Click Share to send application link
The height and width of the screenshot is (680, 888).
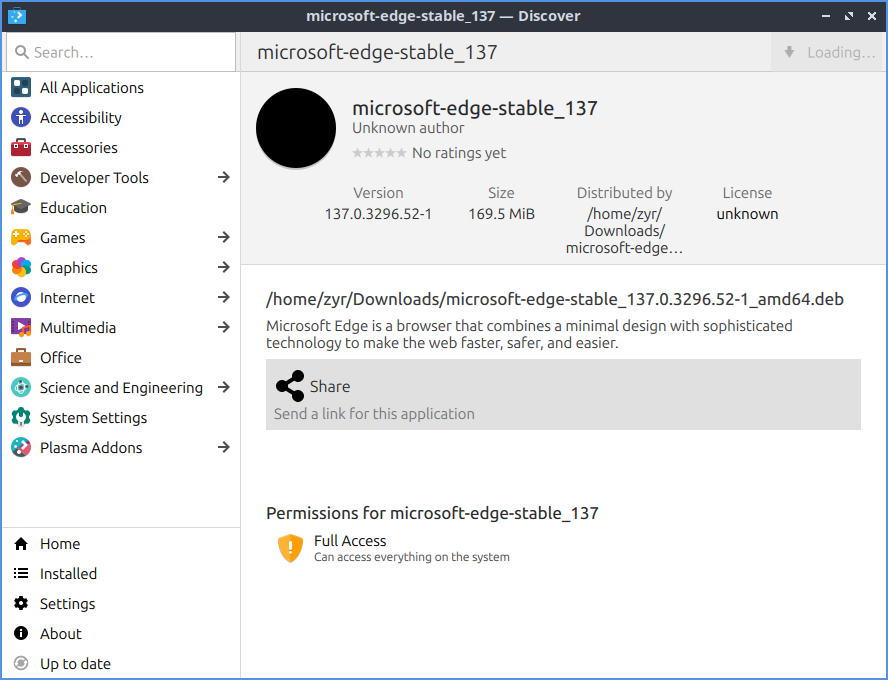point(563,395)
